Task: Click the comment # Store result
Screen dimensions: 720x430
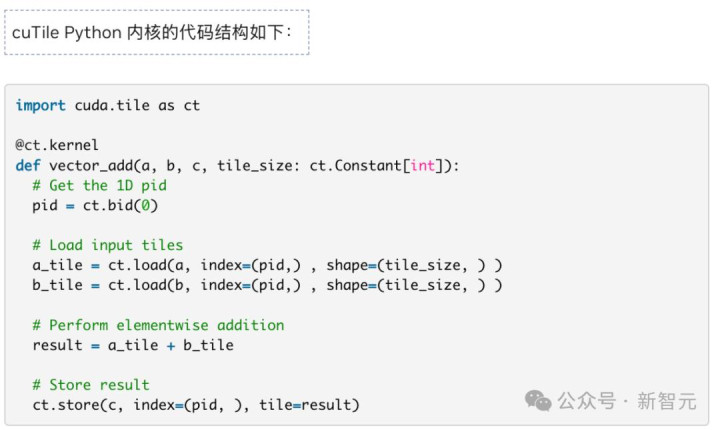Action: coord(91,385)
